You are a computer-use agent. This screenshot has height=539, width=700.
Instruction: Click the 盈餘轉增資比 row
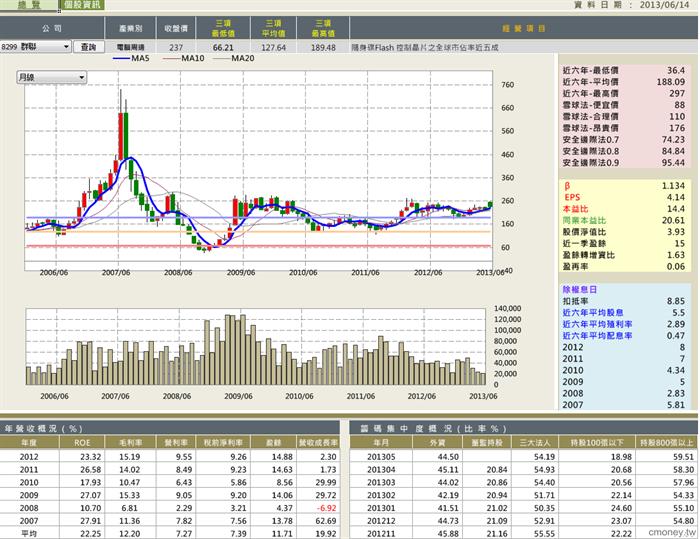pos(624,255)
